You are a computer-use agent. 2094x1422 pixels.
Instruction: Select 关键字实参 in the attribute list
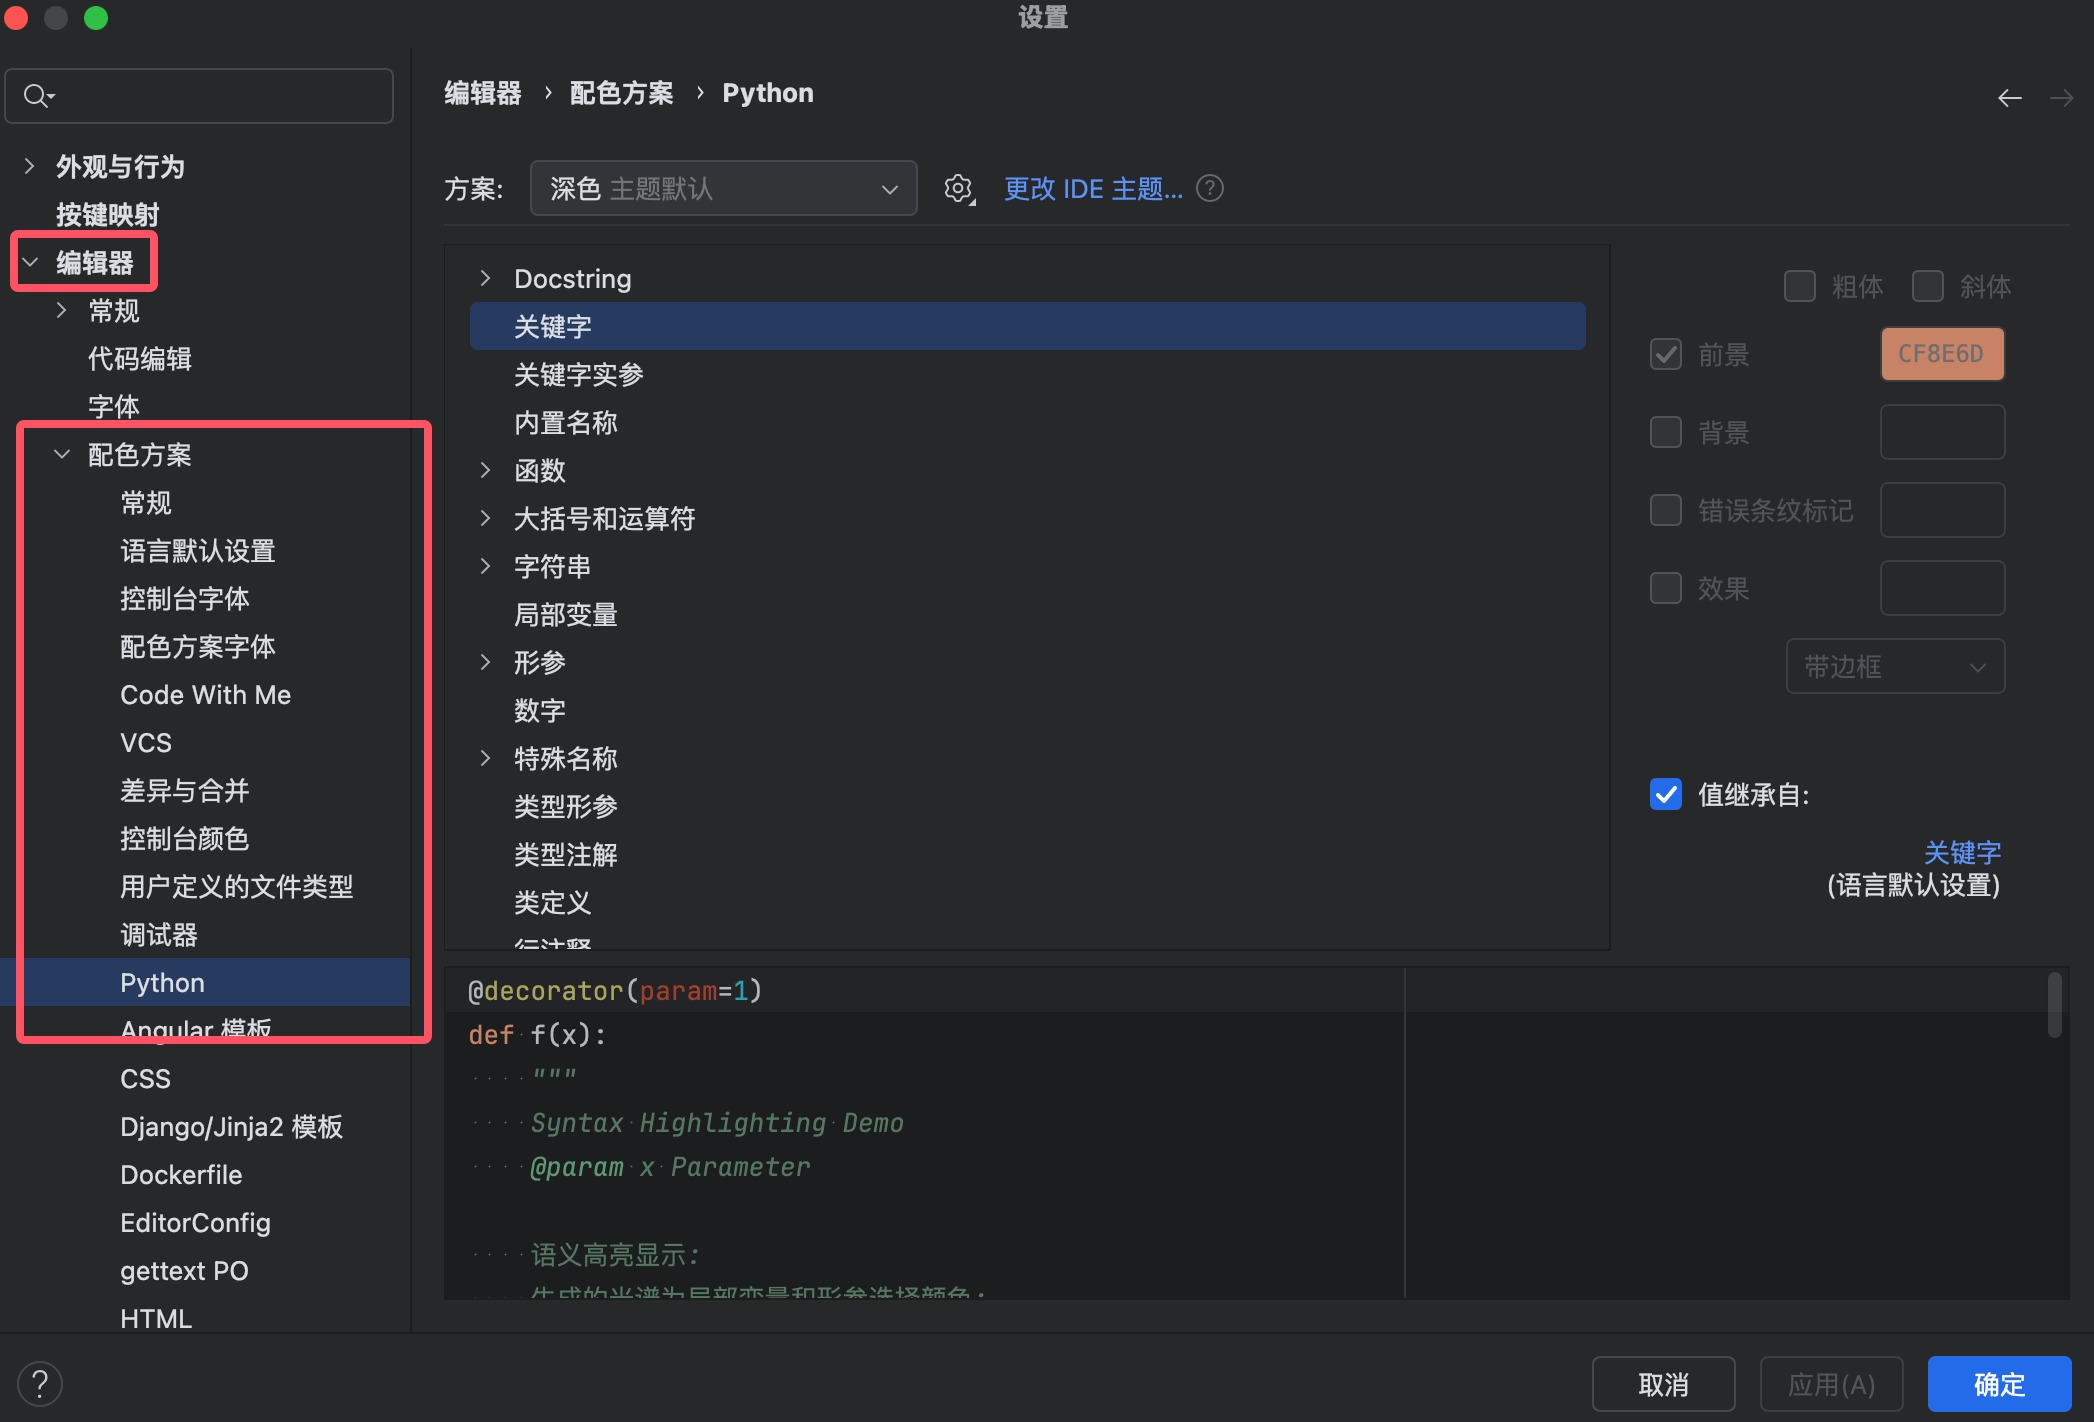click(x=578, y=375)
